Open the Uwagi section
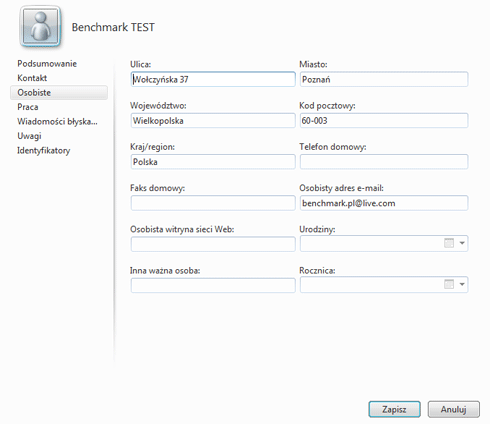Viewport: 490px width, 424px height. point(29,136)
